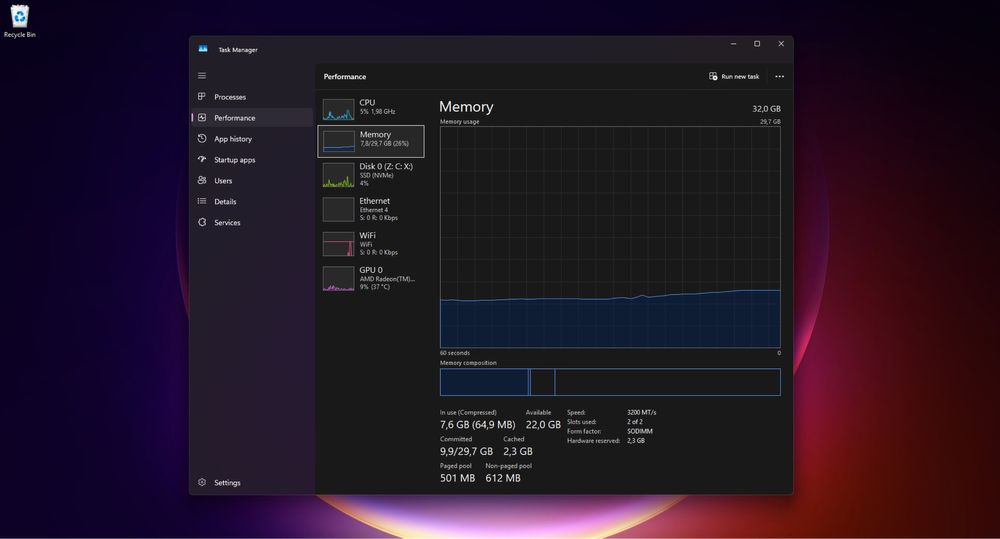The height and width of the screenshot is (539, 1000).
Task: Open the hamburger navigation menu
Action: (202, 75)
